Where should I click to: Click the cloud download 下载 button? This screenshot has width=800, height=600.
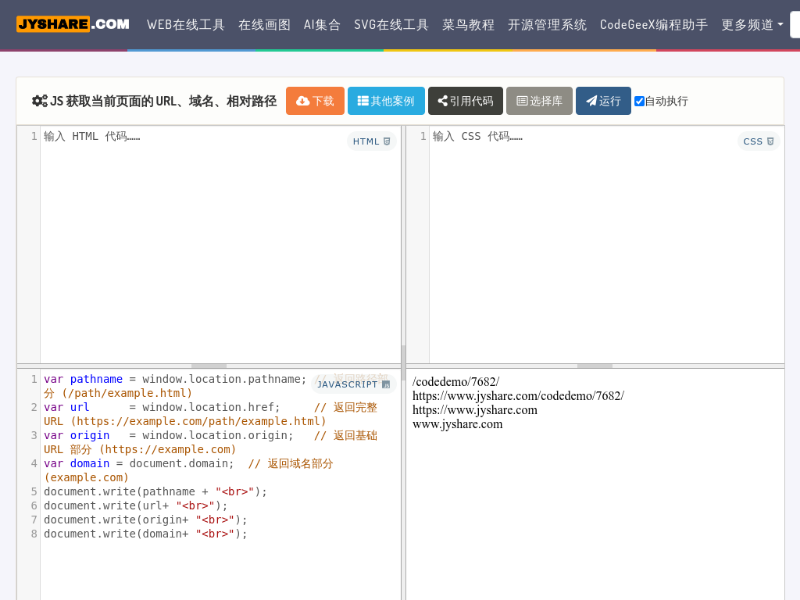point(315,101)
